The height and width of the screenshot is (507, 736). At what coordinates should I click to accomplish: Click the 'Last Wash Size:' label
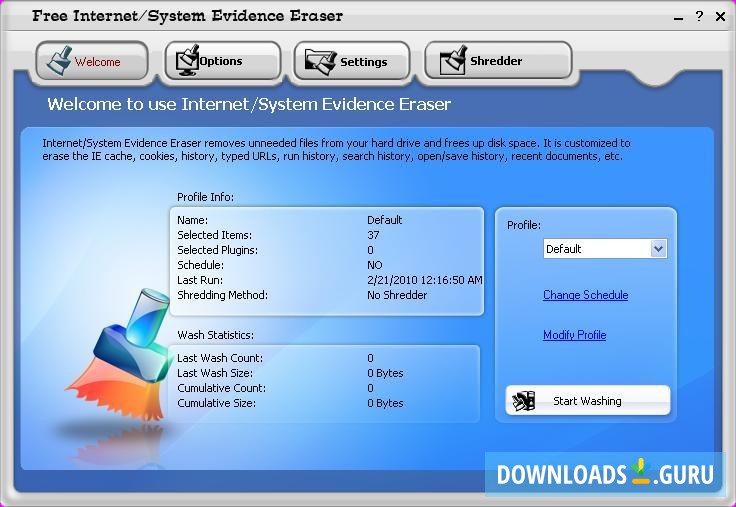coord(215,373)
